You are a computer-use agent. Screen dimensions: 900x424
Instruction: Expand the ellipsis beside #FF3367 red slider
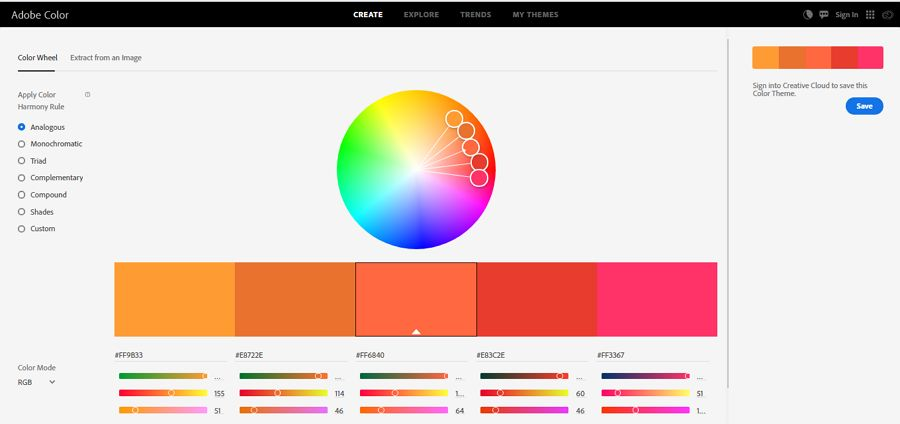point(699,377)
